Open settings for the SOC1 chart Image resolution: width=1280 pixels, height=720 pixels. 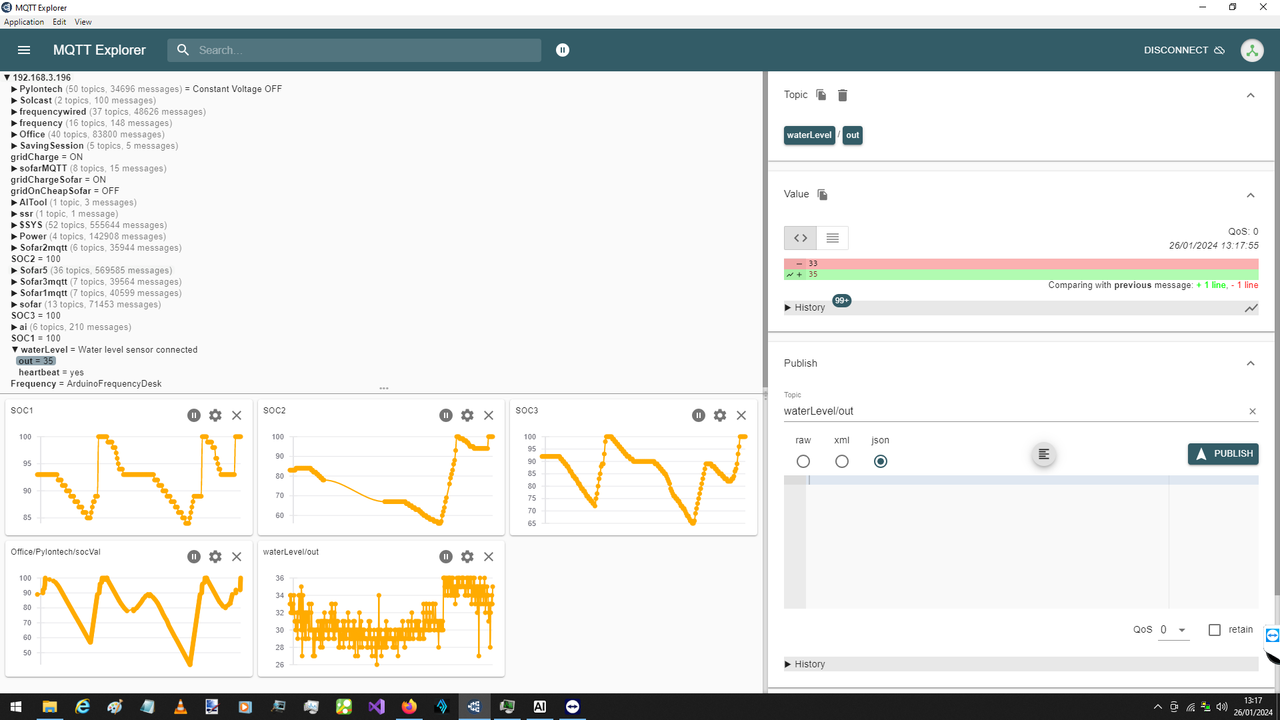click(215, 415)
